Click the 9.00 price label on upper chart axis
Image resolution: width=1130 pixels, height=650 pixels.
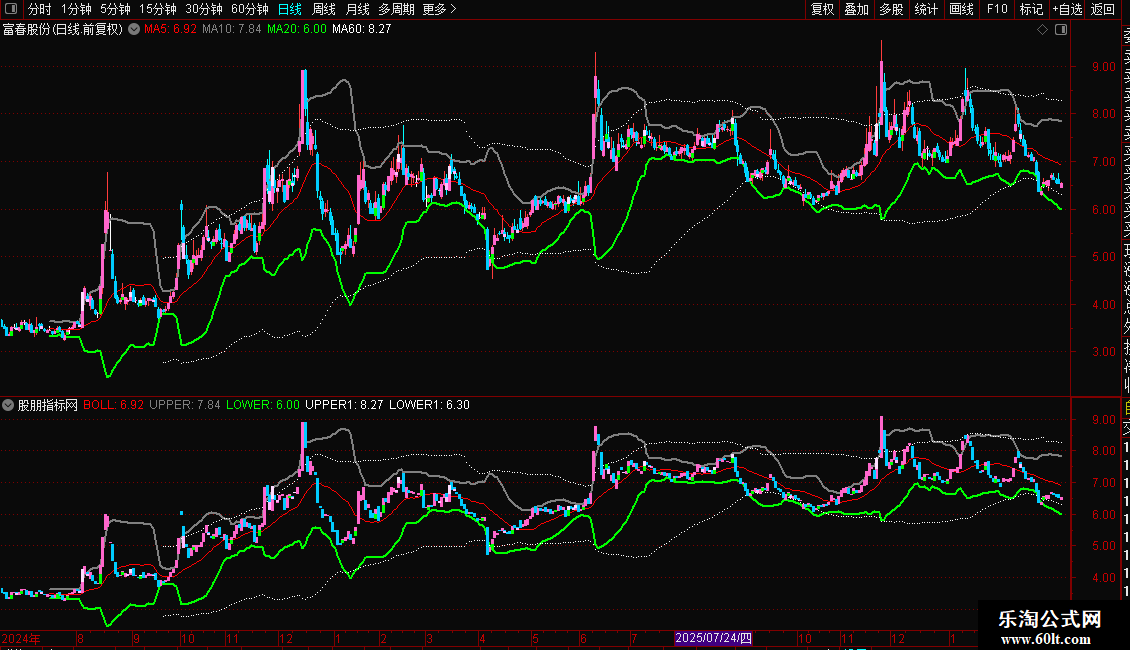(1103, 66)
